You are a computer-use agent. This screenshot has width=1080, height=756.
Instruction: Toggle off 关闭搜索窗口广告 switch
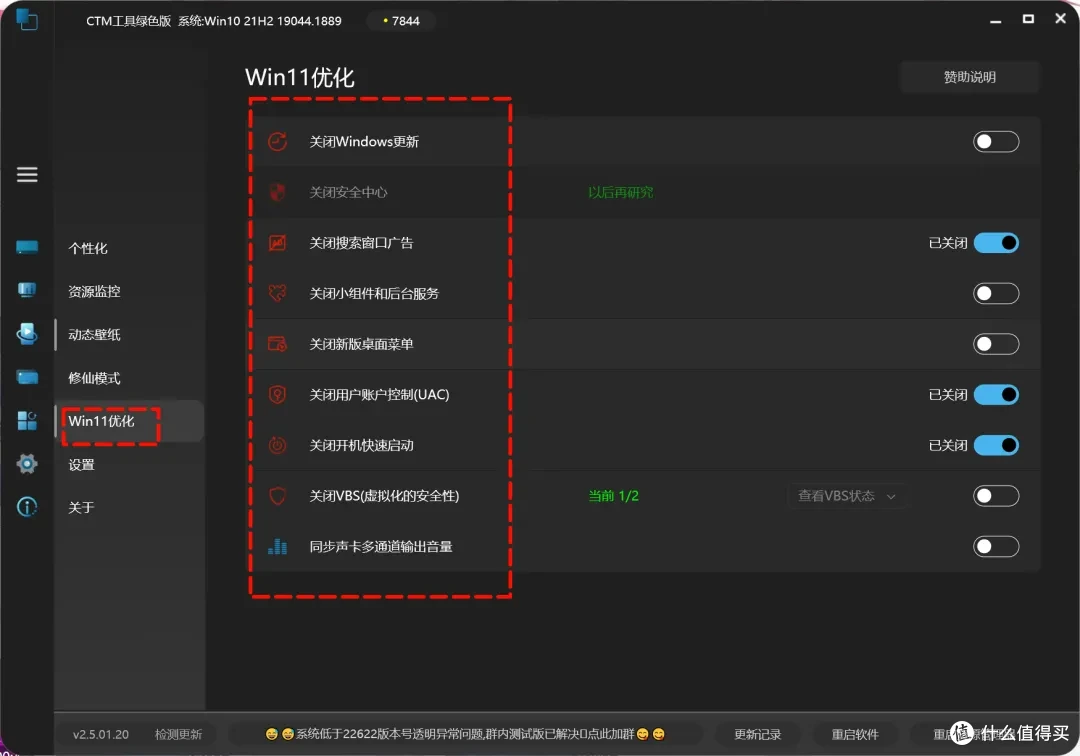(996, 243)
